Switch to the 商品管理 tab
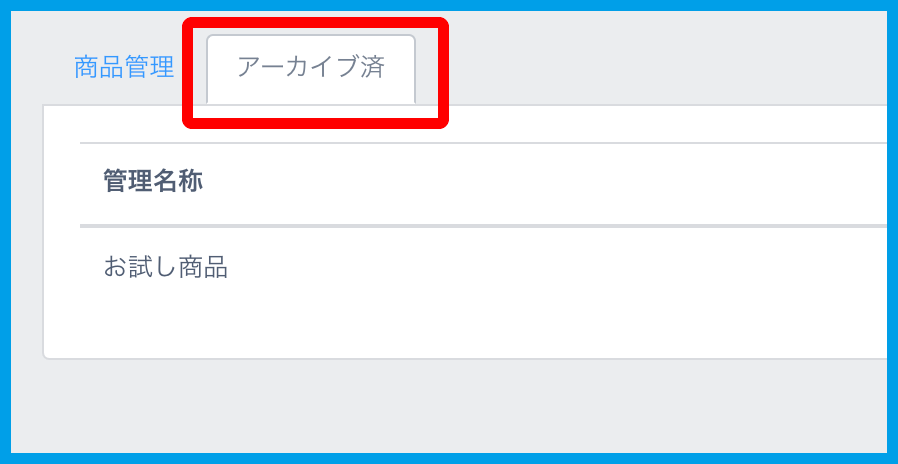Image resolution: width=898 pixels, height=464 pixels. pos(124,68)
